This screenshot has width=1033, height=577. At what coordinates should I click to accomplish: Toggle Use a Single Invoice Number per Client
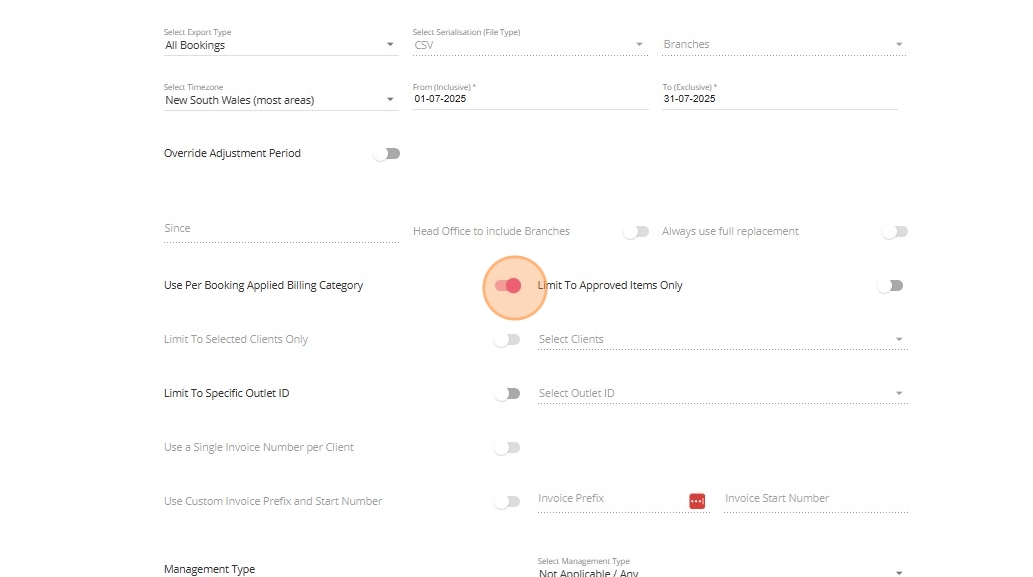[507, 448]
